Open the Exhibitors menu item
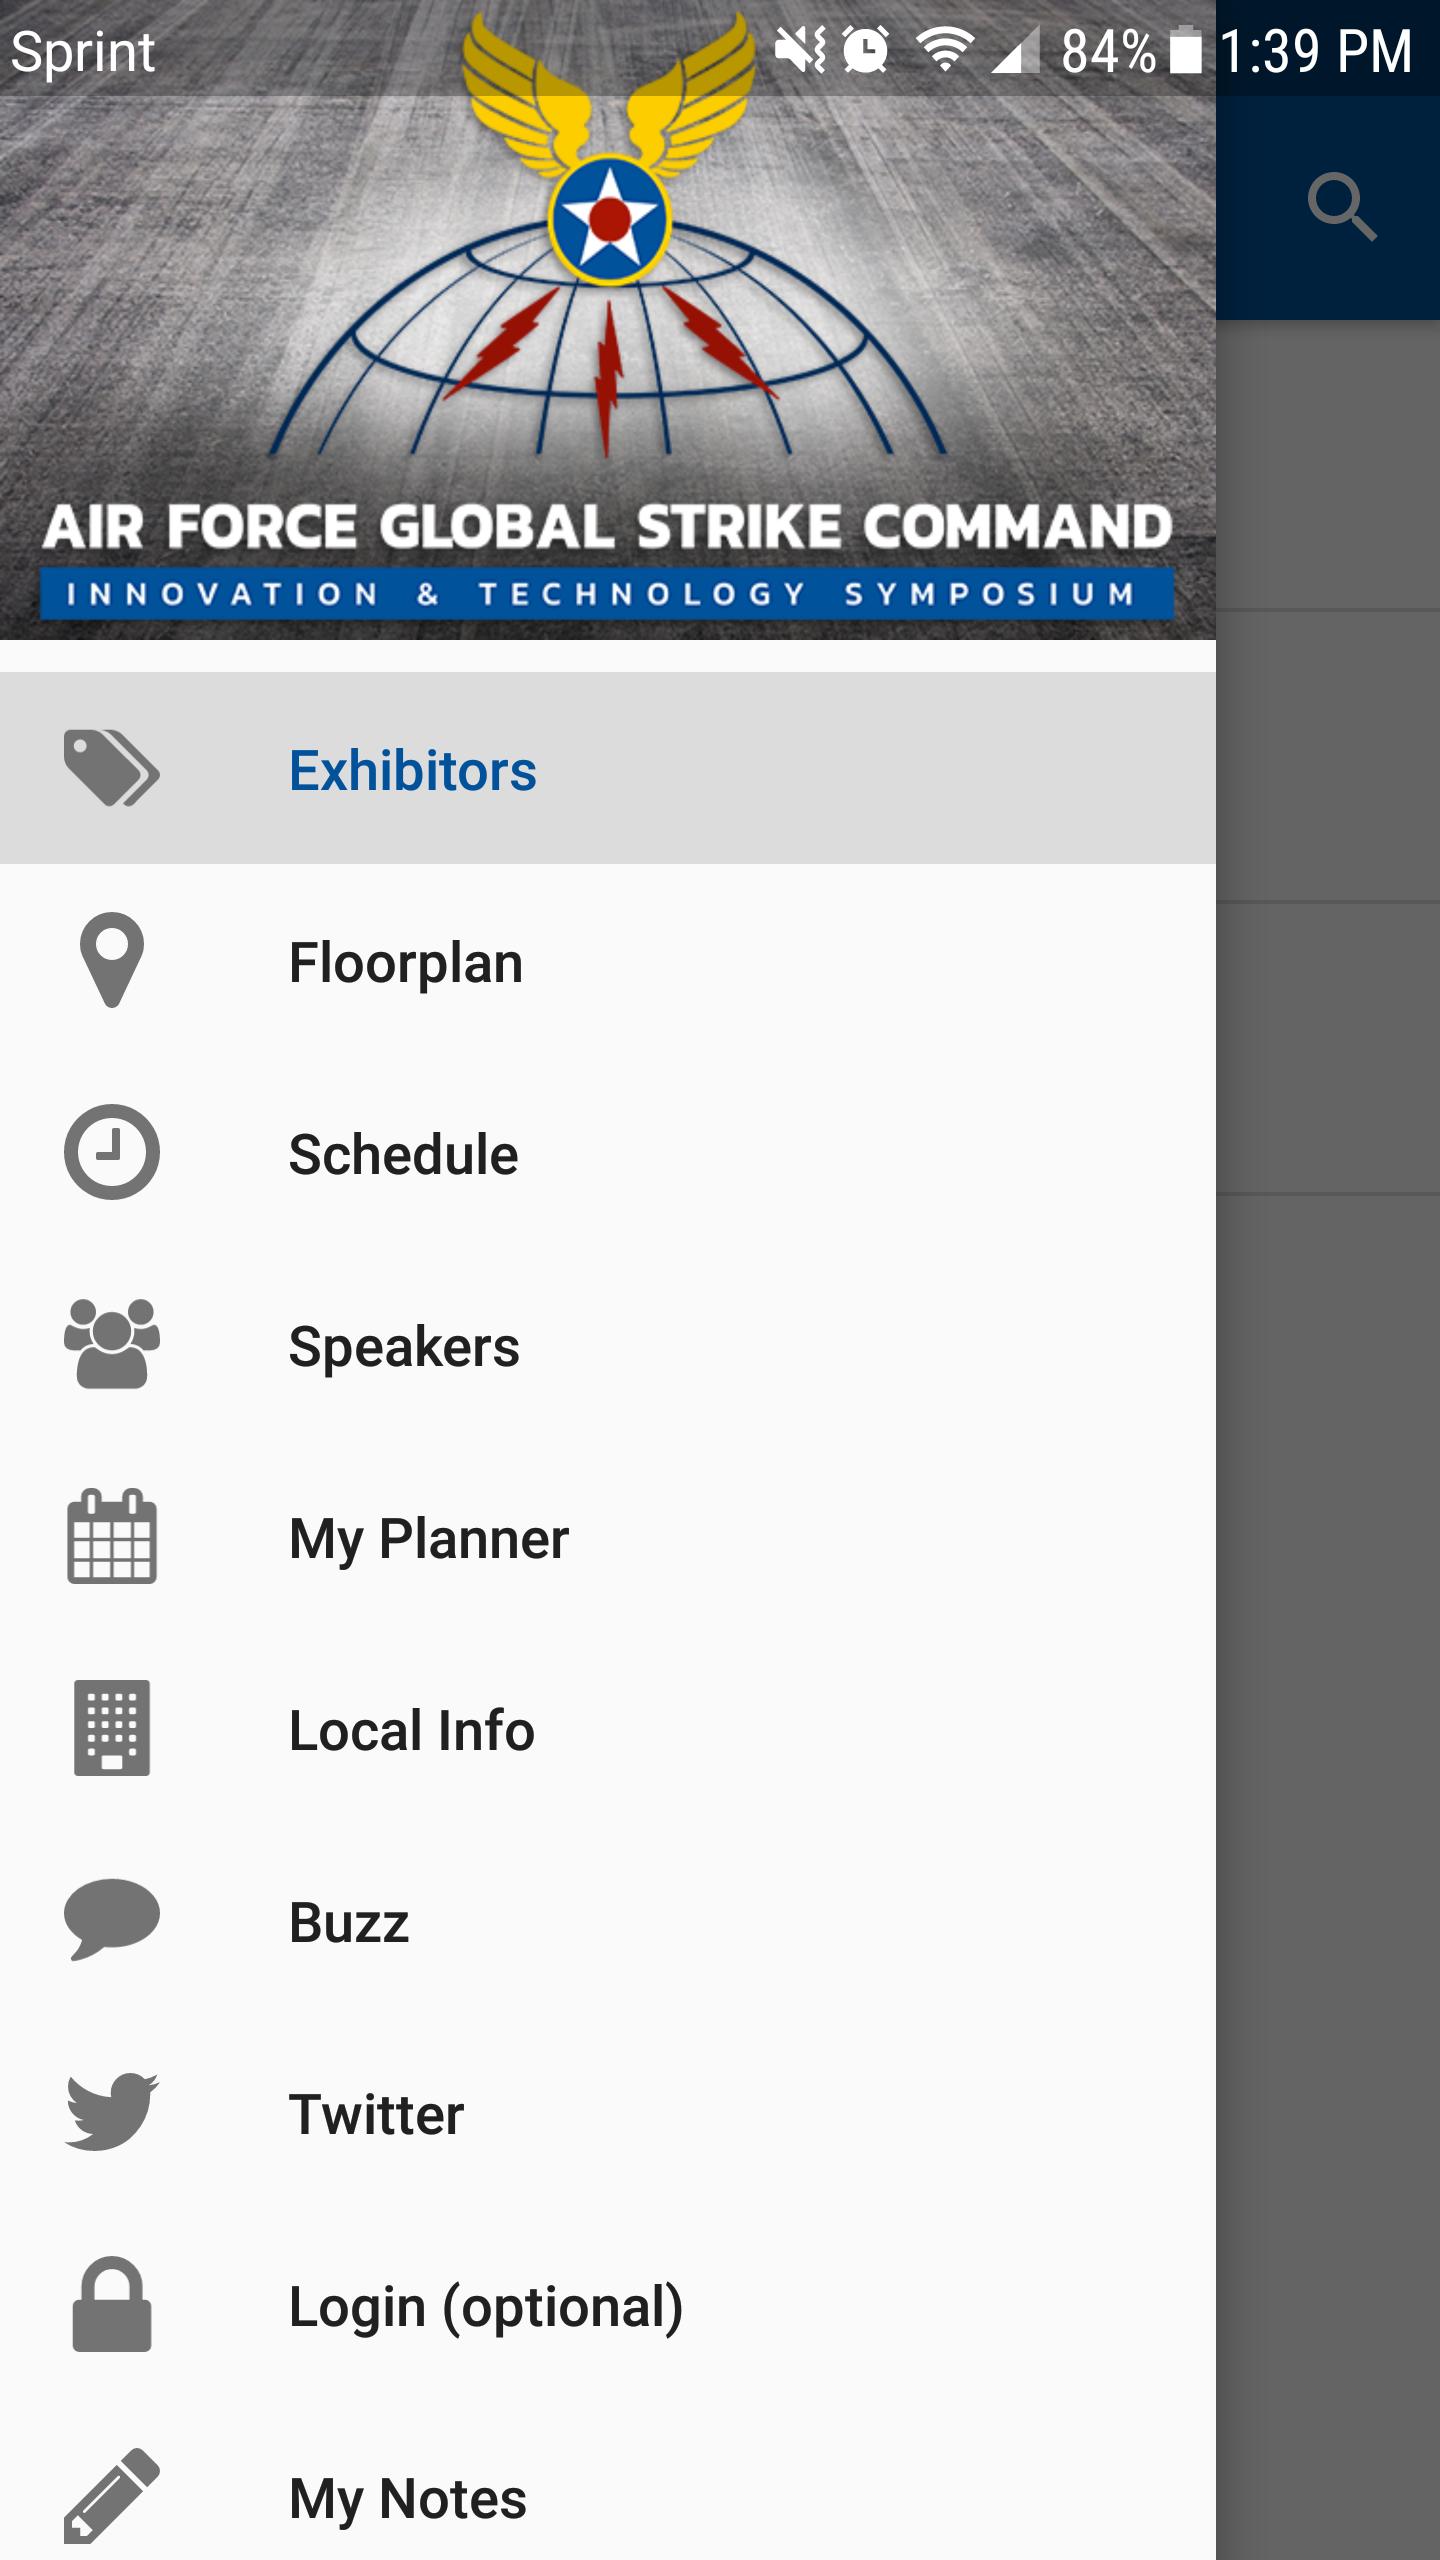The height and width of the screenshot is (2560, 1440). click(x=412, y=770)
